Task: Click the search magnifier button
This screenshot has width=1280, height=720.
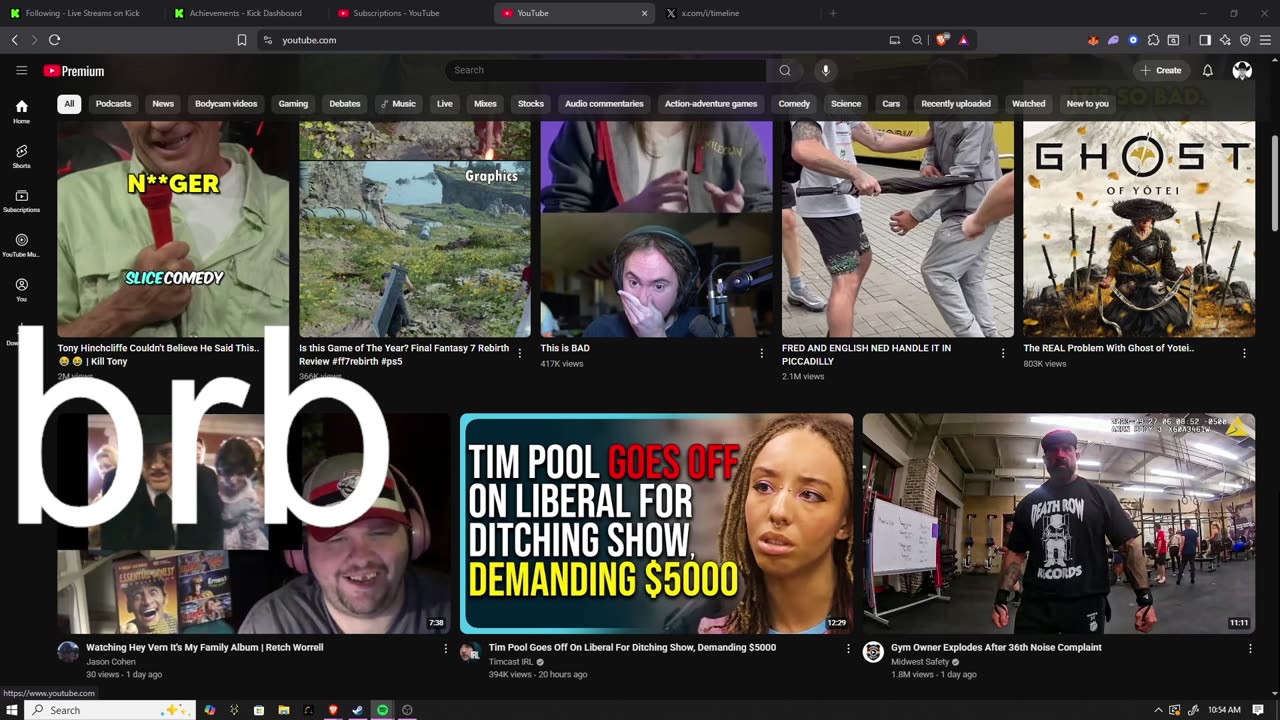Action: 785,70
